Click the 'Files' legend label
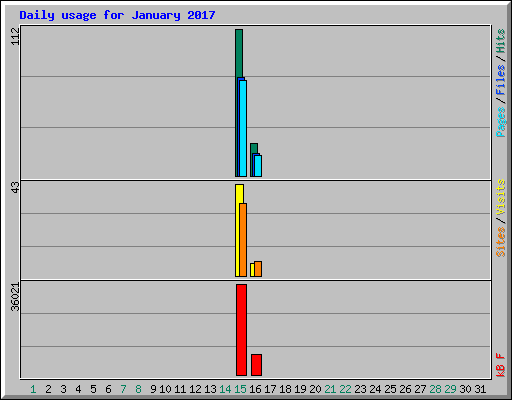This screenshot has height=400, width=512. [x=500, y=80]
